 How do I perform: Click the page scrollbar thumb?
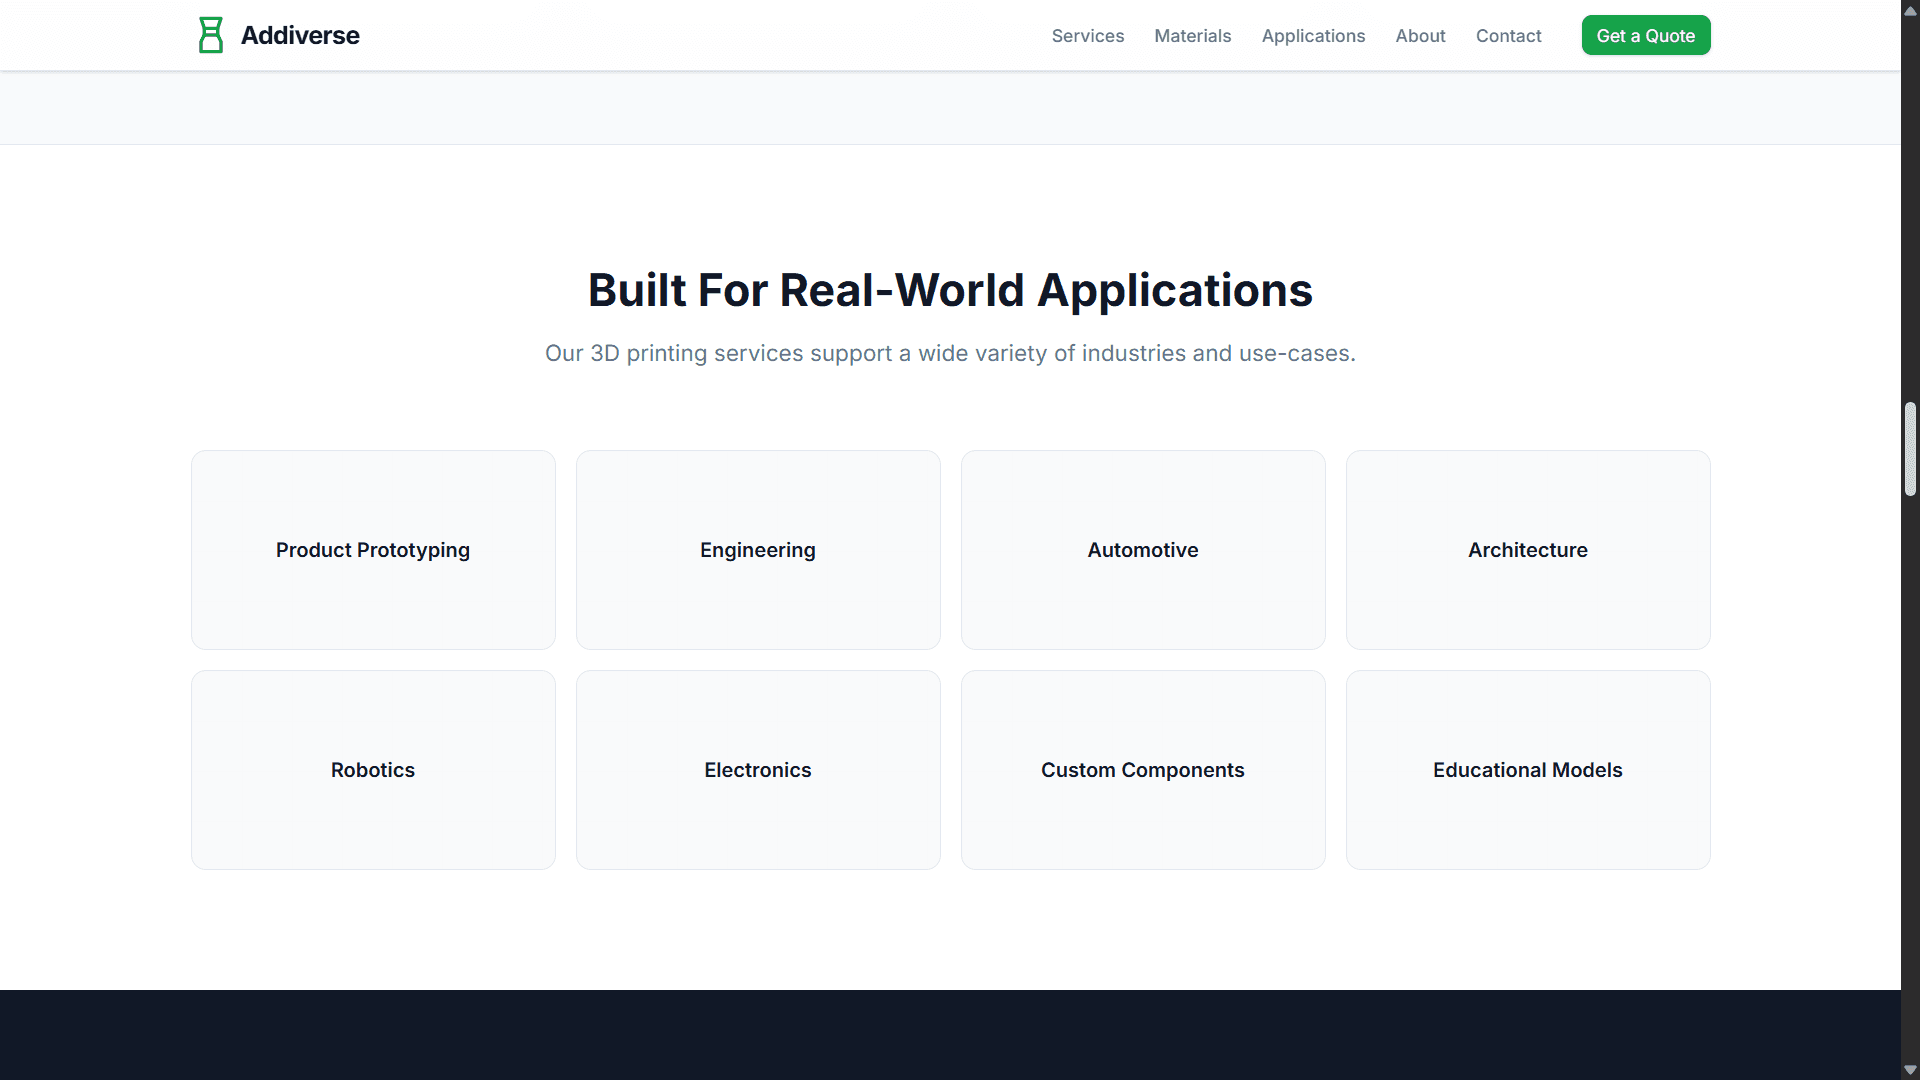point(1910,449)
